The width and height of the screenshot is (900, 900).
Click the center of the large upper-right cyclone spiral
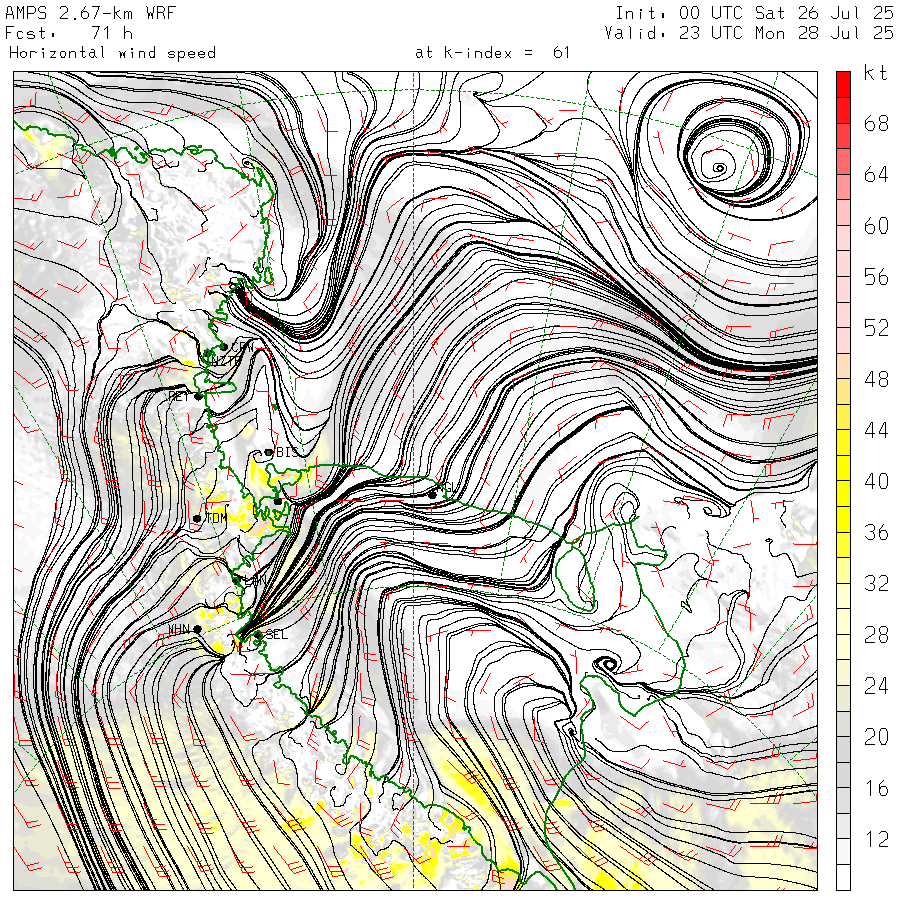[x=719, y=168]
